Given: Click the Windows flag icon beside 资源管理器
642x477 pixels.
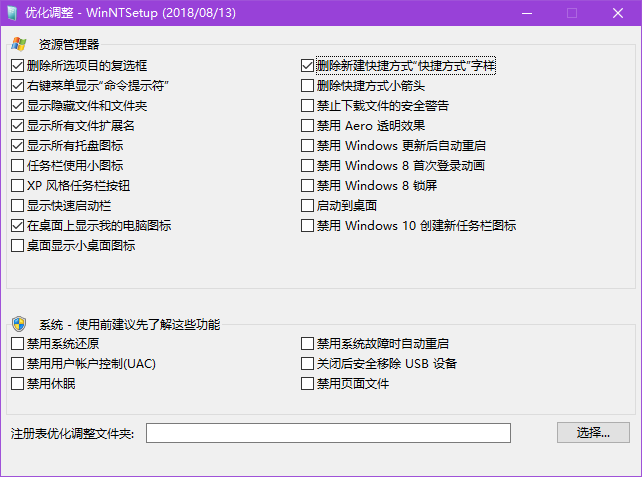Looking at the screenshot, I should tap(19, 45).
